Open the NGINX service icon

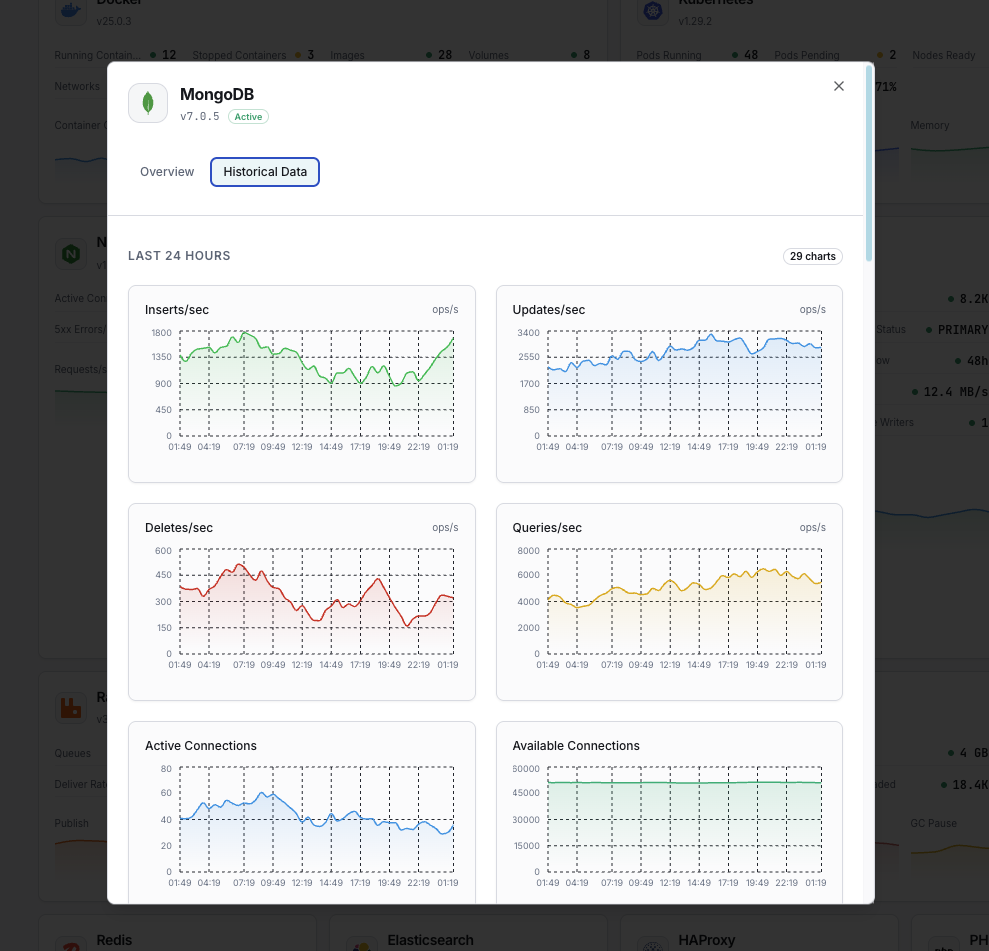[x=70, y=254]
